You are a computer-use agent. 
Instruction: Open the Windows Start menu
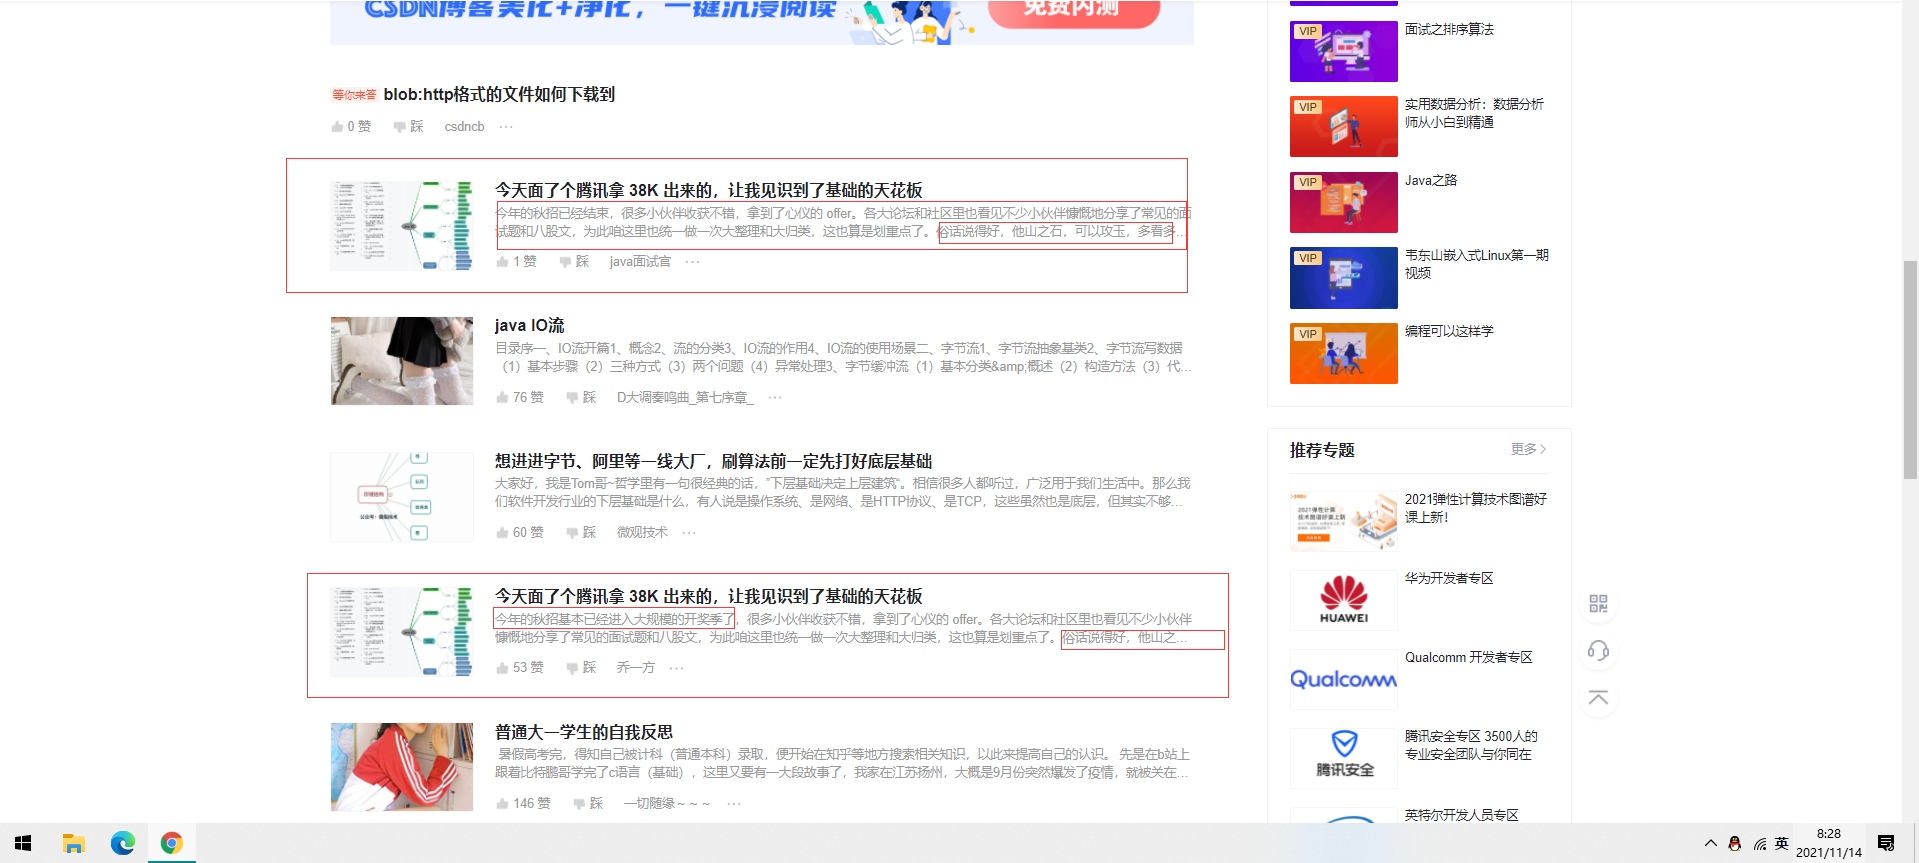23,844
